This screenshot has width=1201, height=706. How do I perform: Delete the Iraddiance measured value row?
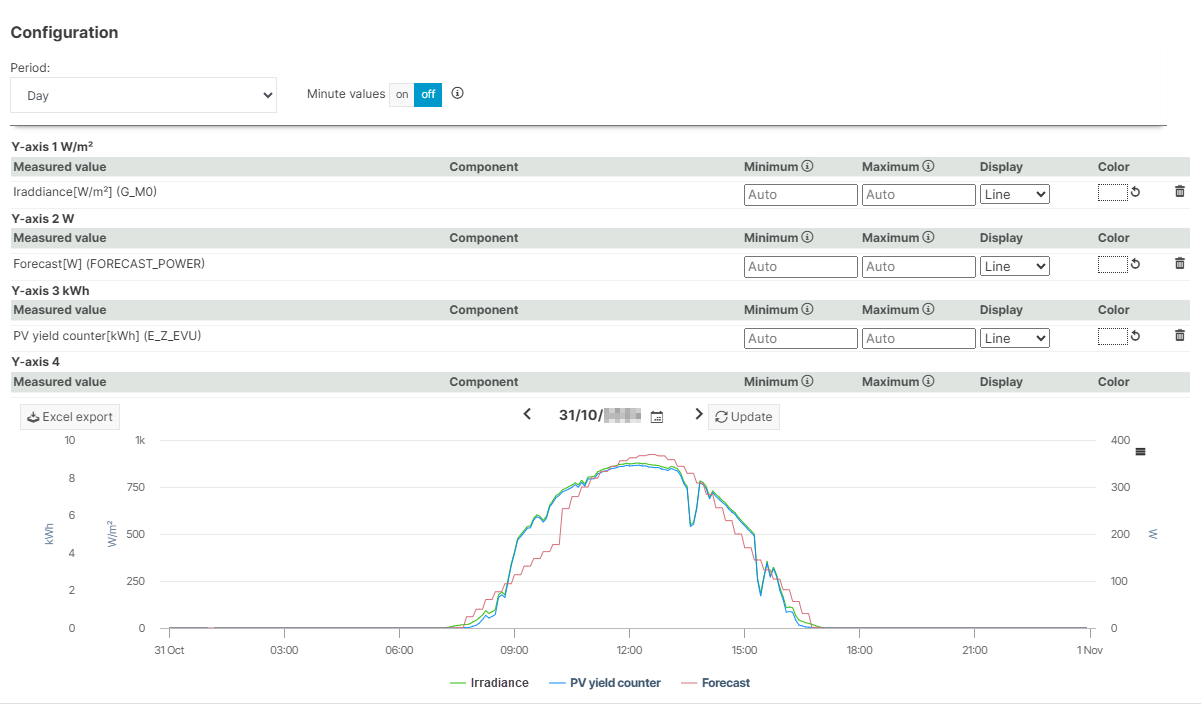point(1179,191)
